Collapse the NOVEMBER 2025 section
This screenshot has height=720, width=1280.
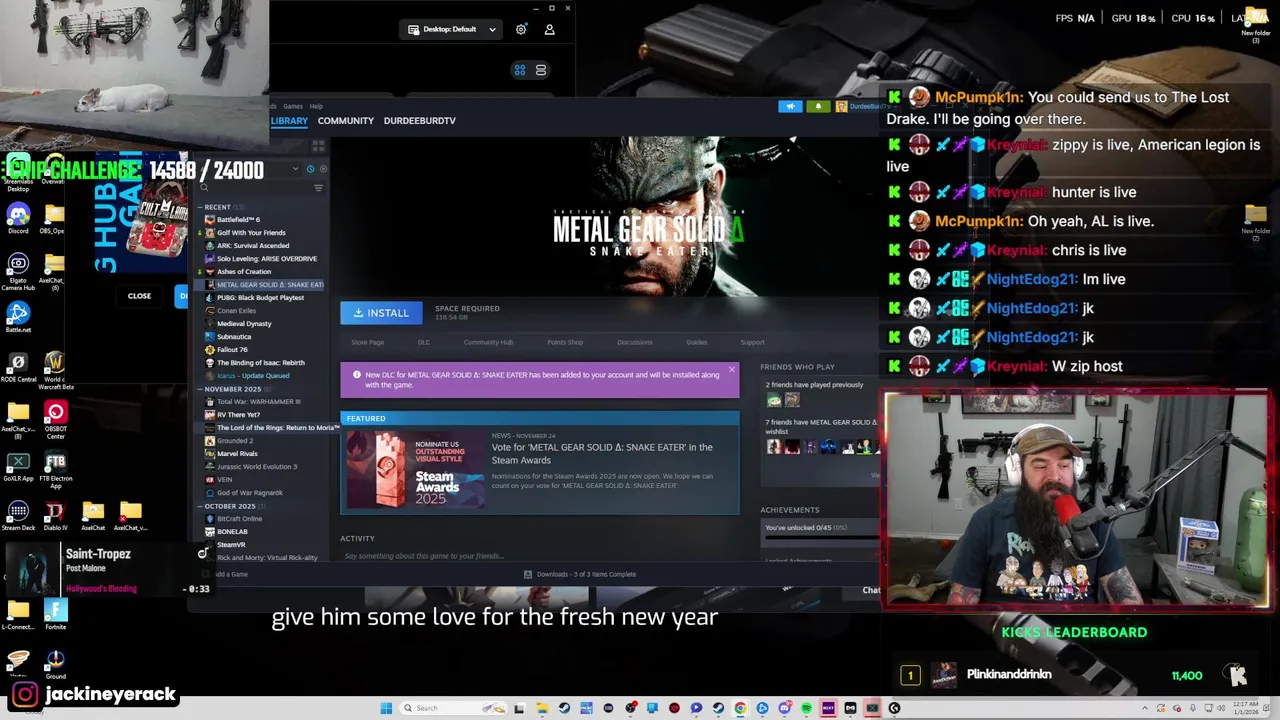(x=232, y=389)
